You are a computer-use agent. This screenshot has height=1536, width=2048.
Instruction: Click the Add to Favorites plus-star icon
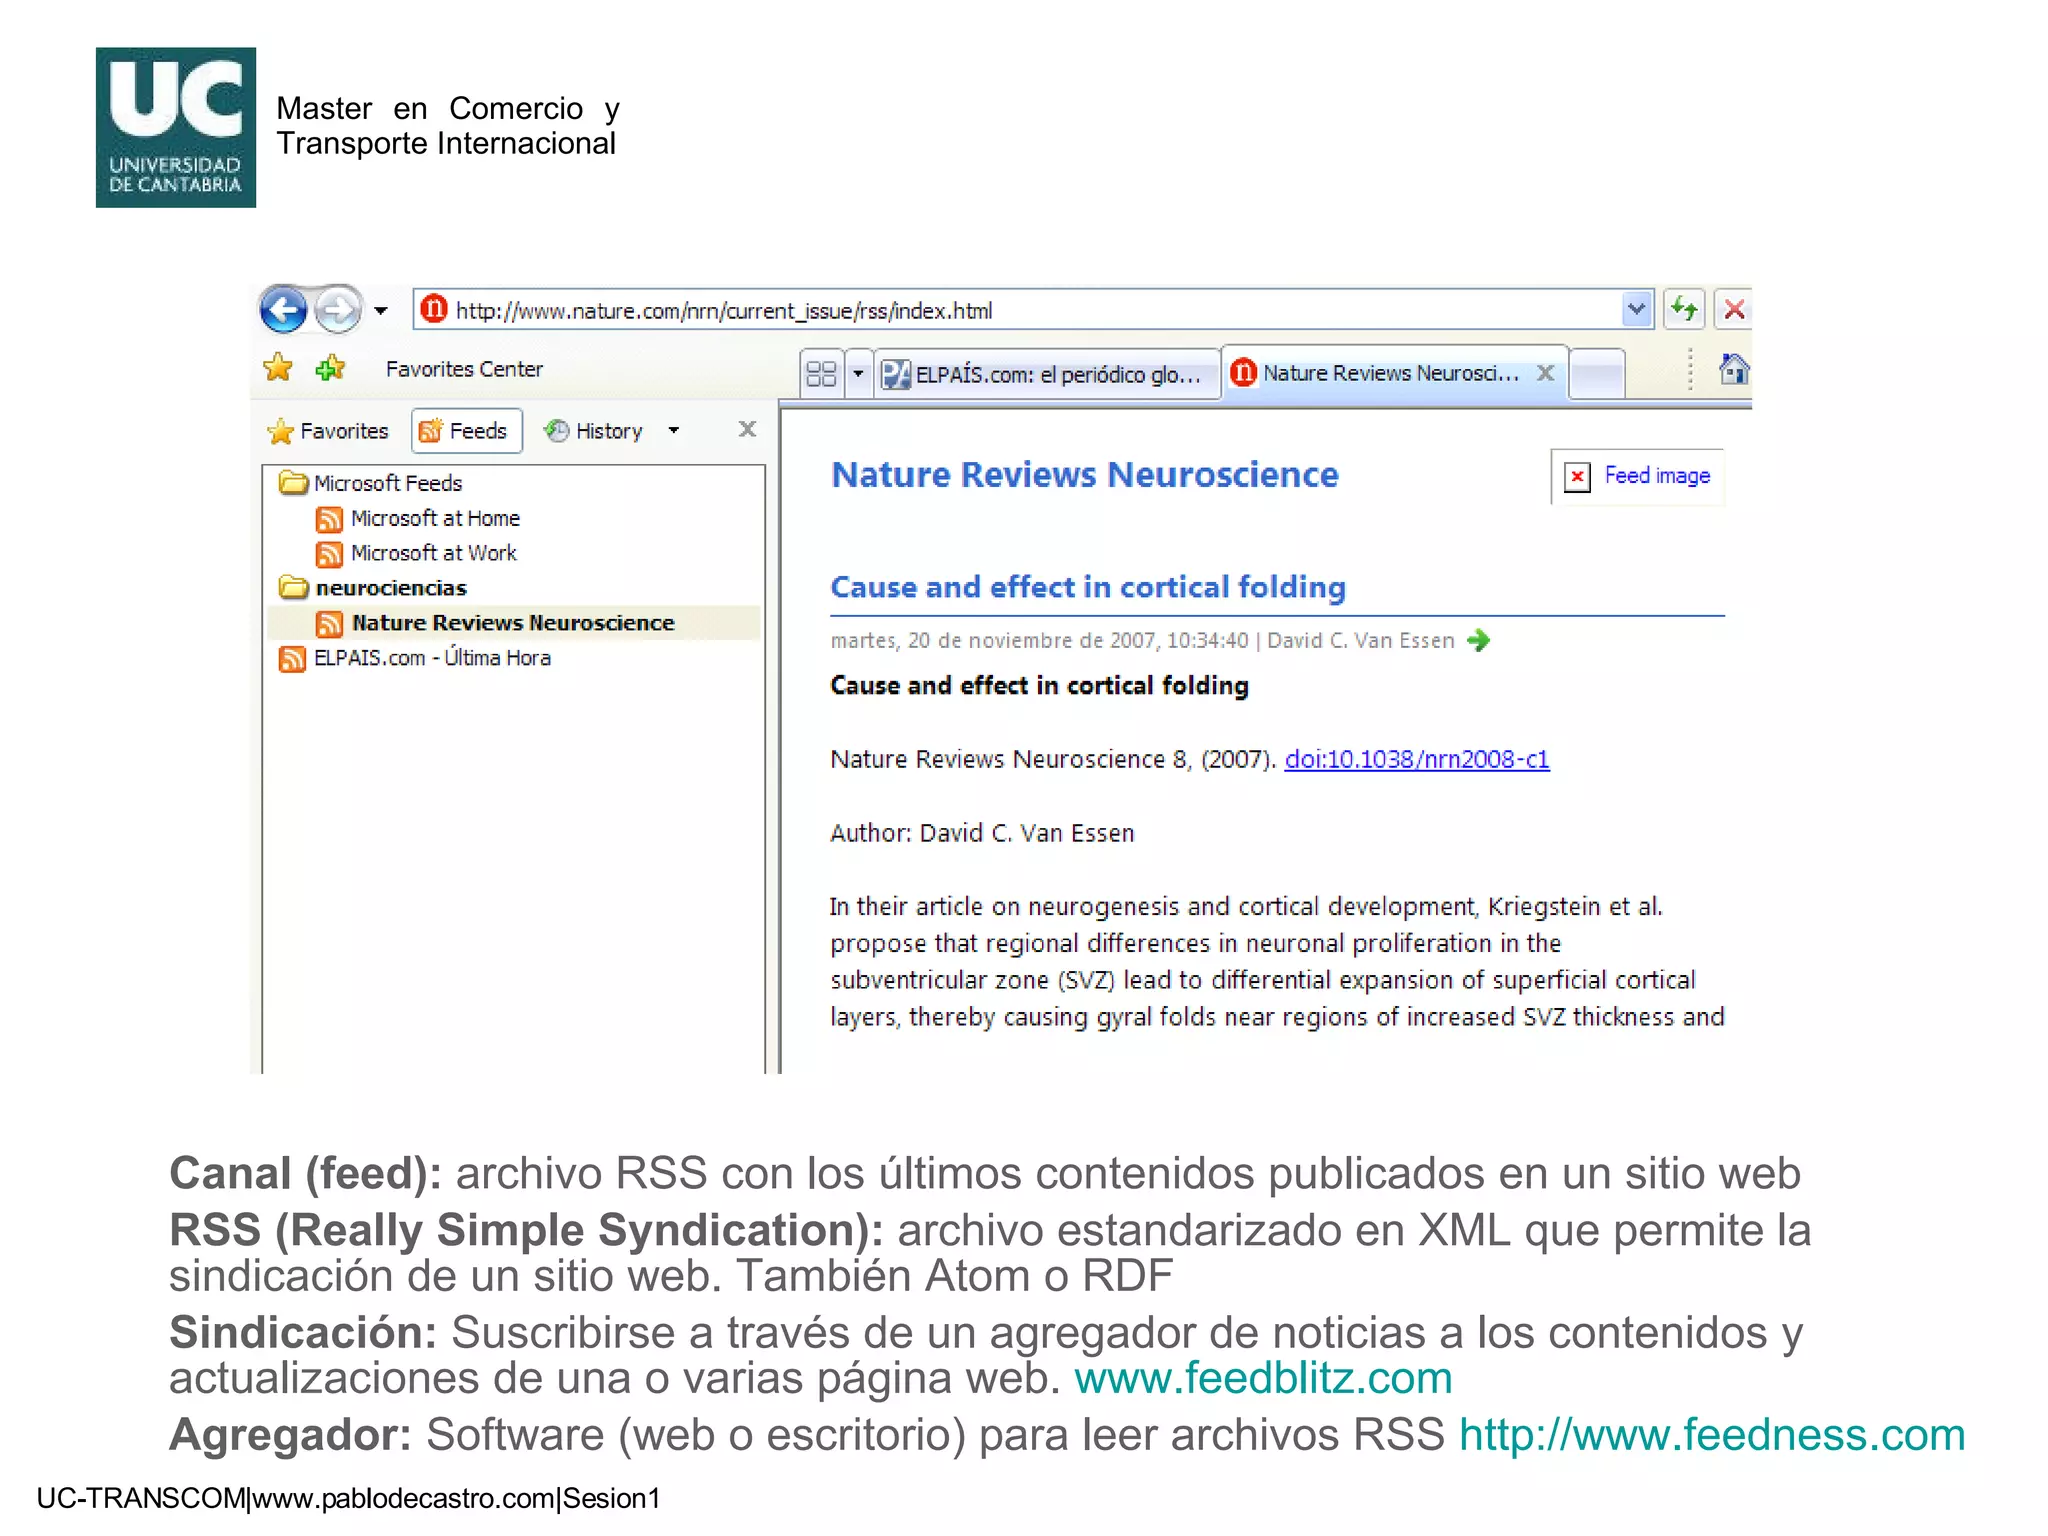point(330,368)
